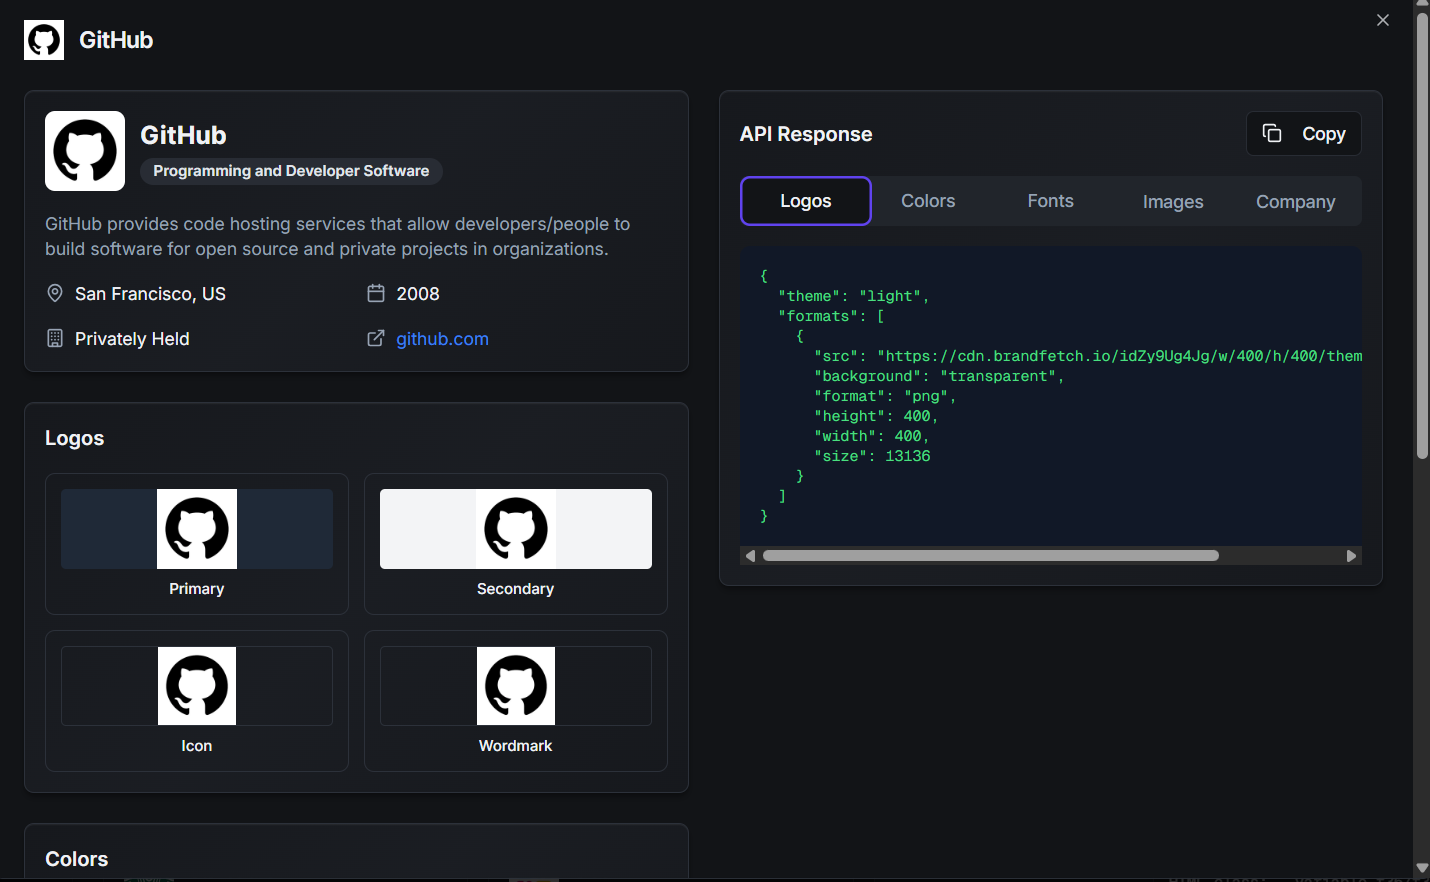Click the large GitHub avatar in company card
This screenshot has height=882, width=1430.
click(x=85, y=151)
